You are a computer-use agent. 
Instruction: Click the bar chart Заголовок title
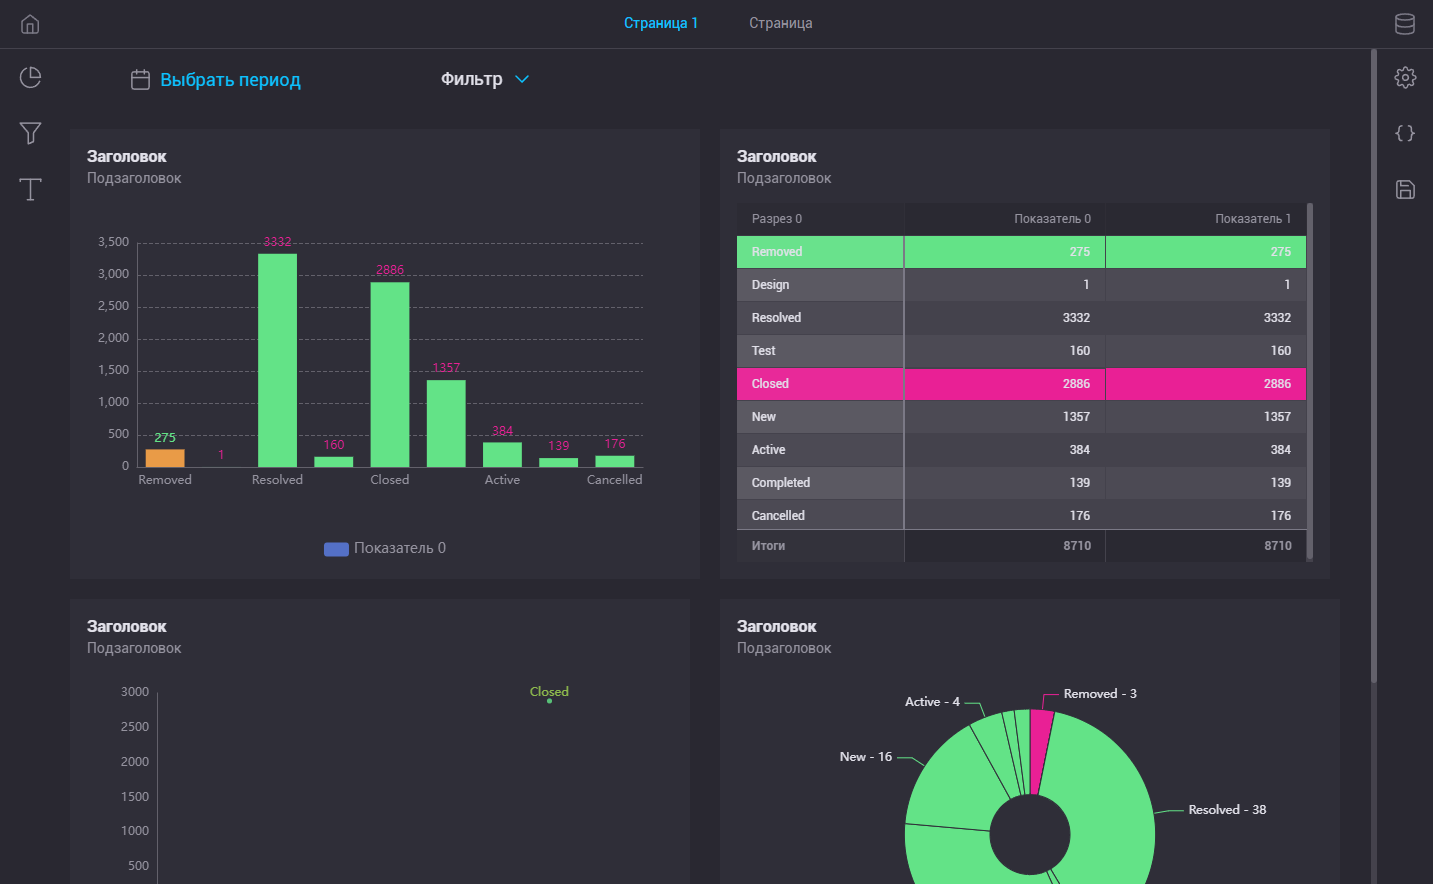pos(127,157)
